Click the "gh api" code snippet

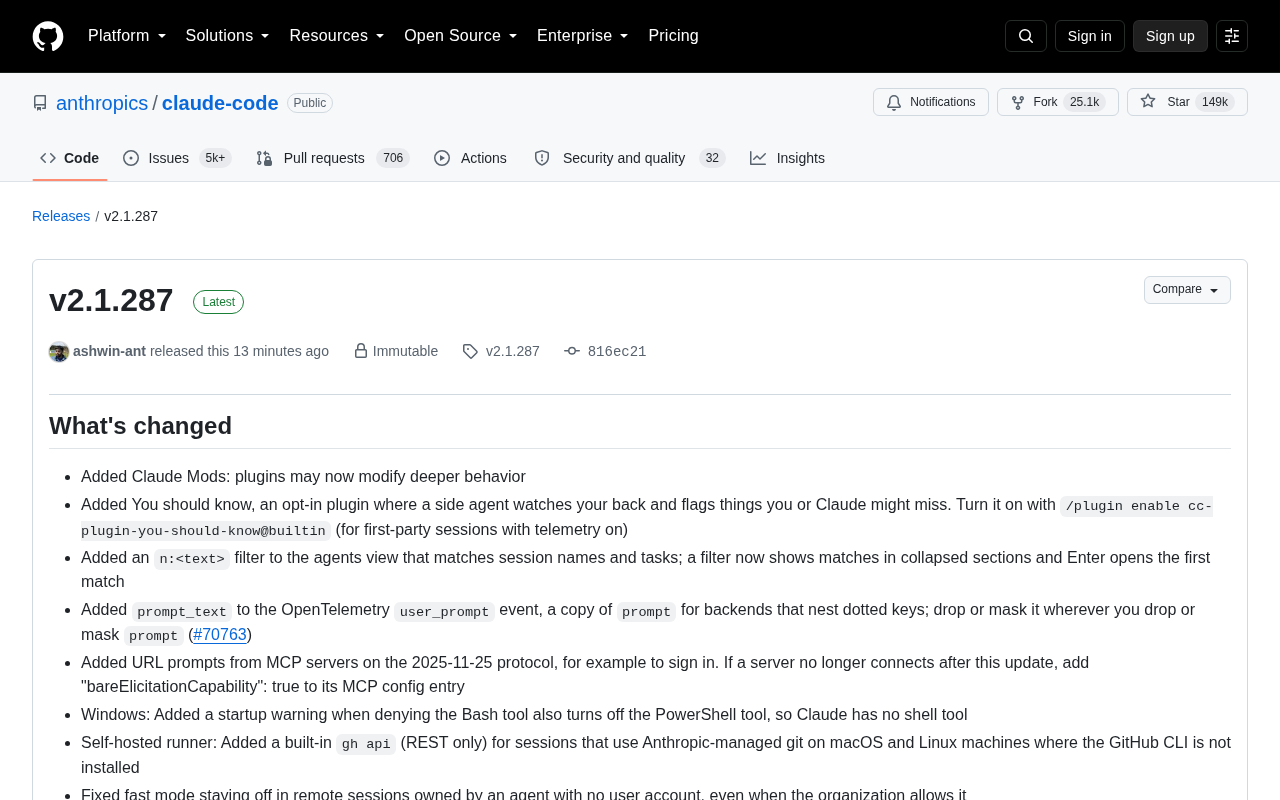tap(366, 744)
